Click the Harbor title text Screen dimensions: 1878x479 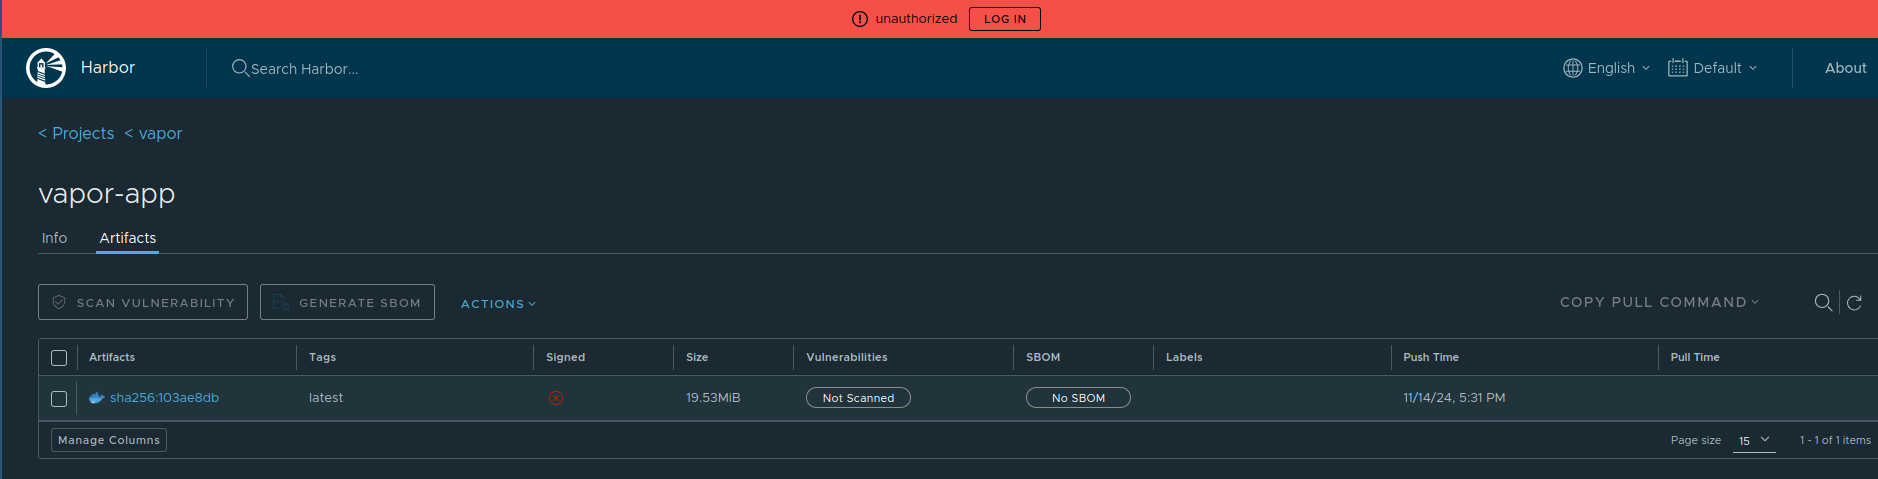pyautogui.click(x=108, y=67)
